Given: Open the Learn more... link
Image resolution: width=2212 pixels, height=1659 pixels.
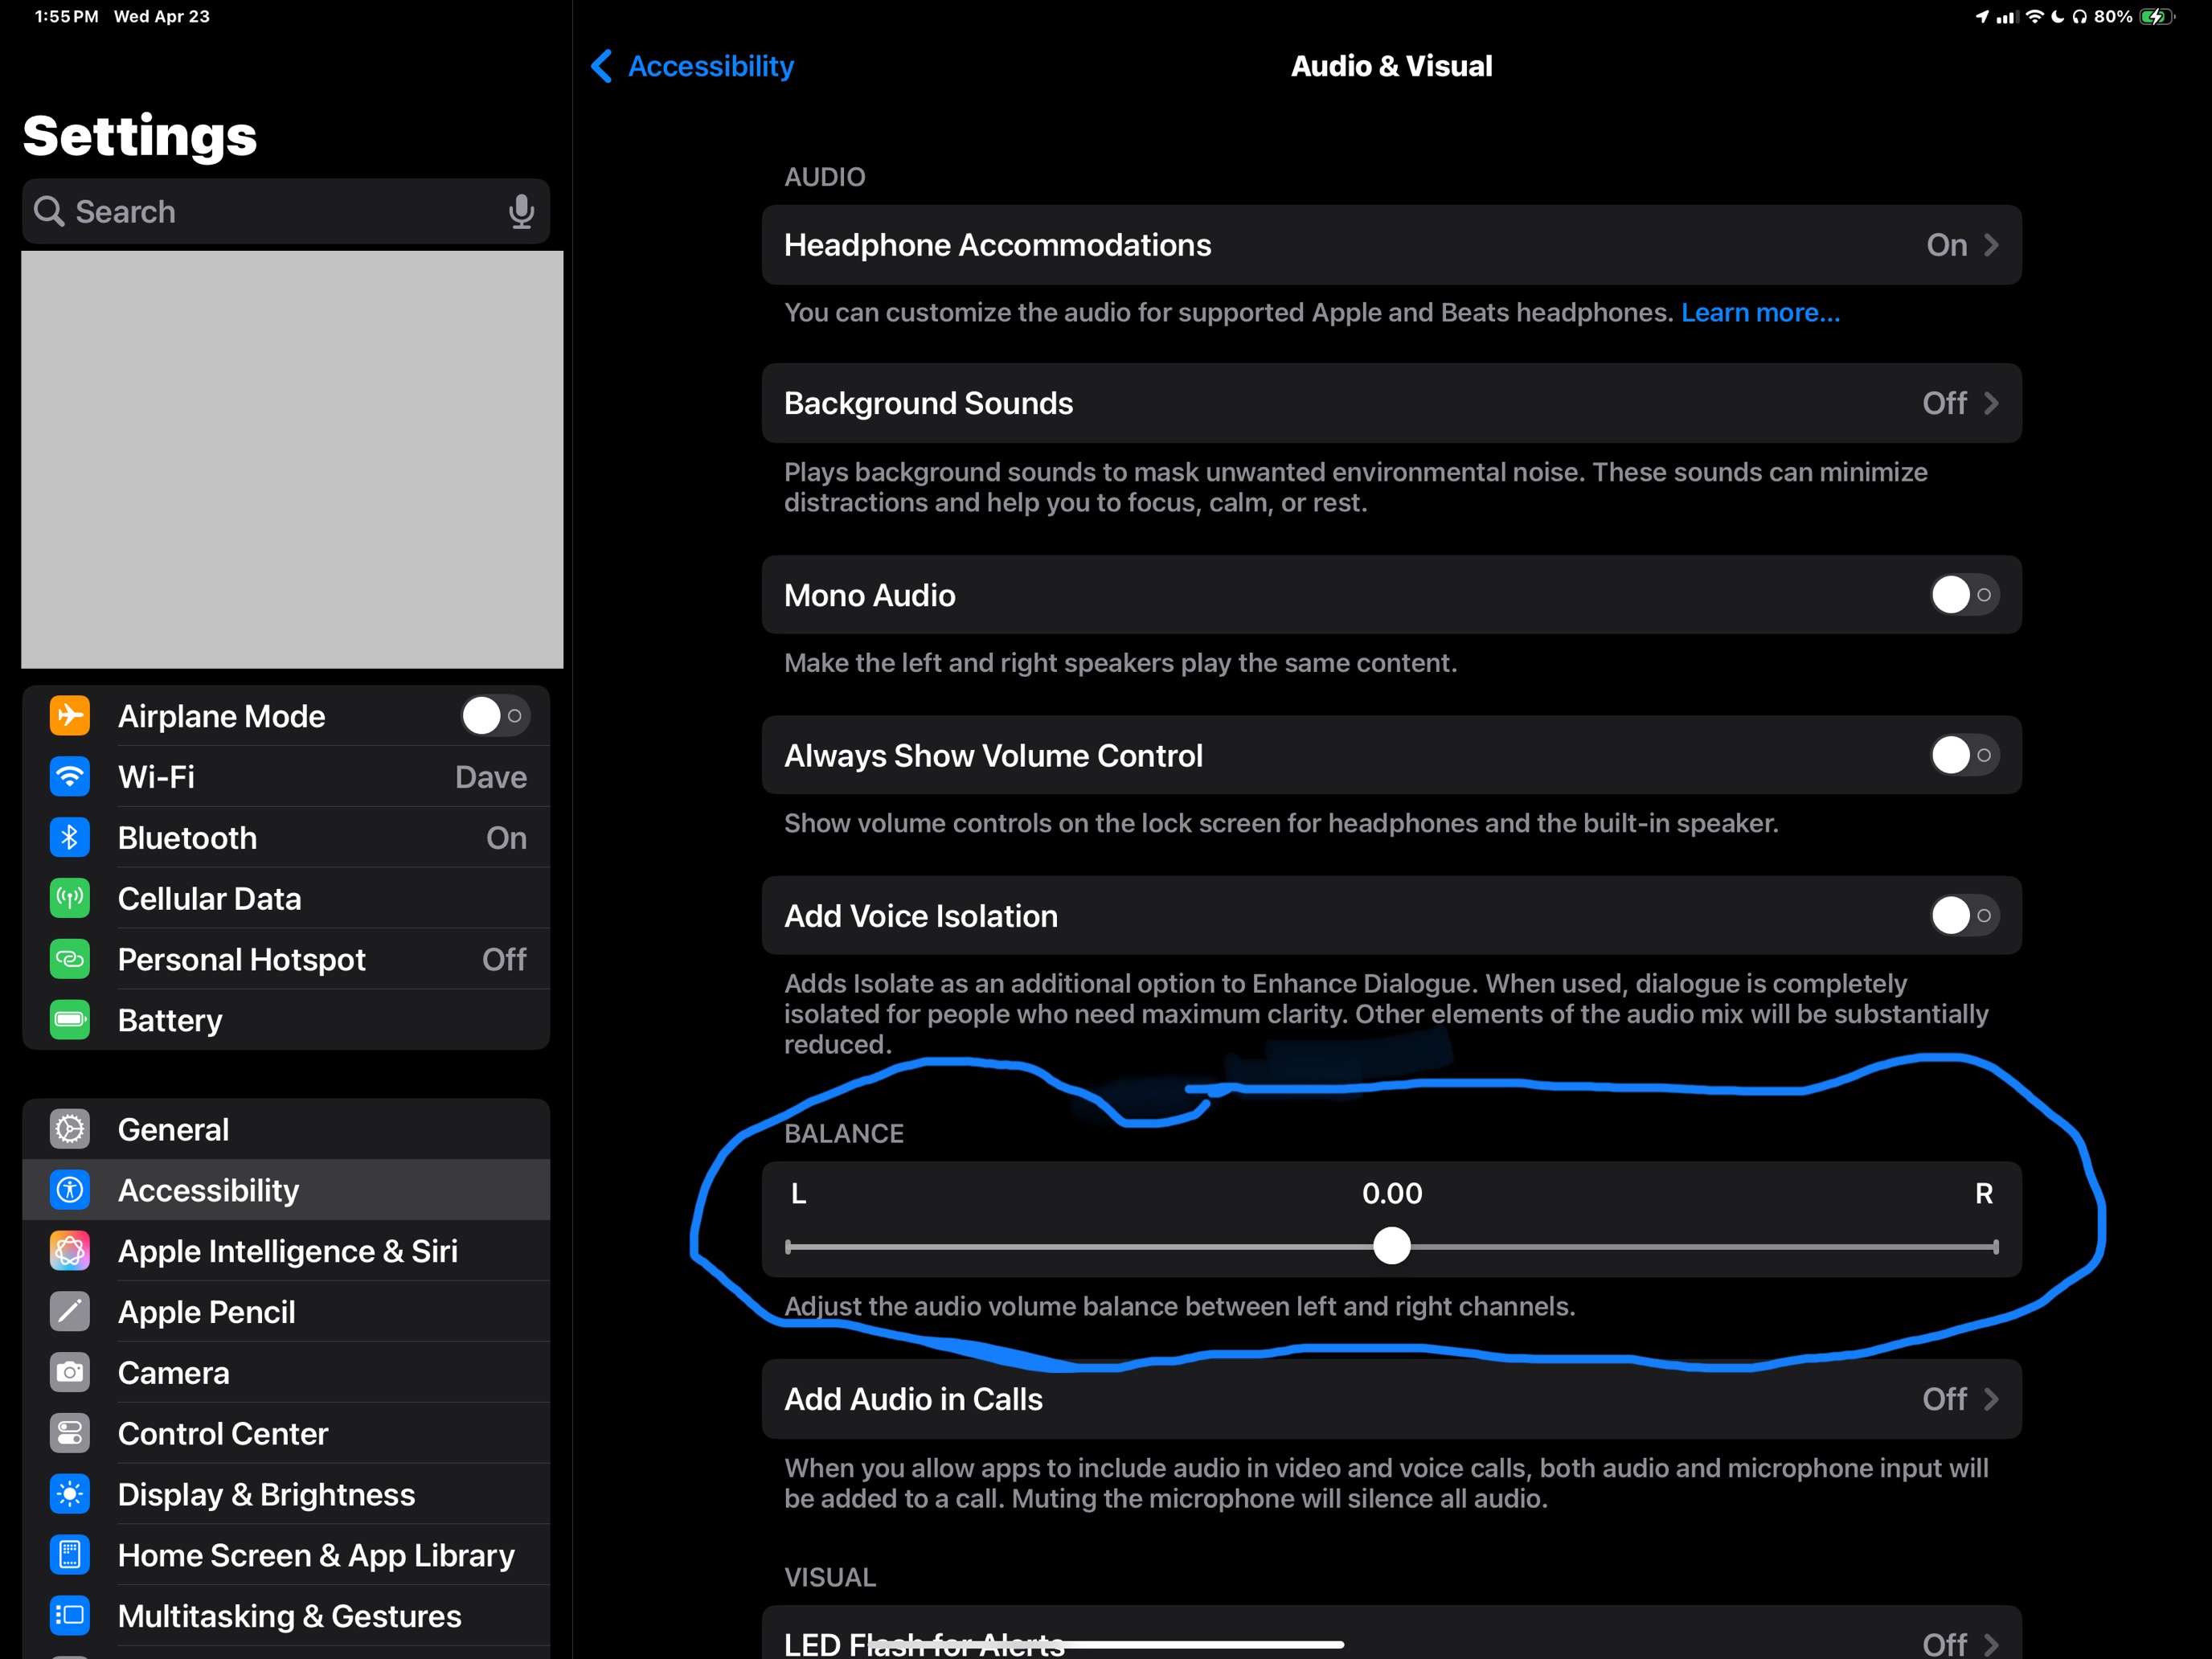Looking at the screenshot, I should [1759, 313].
